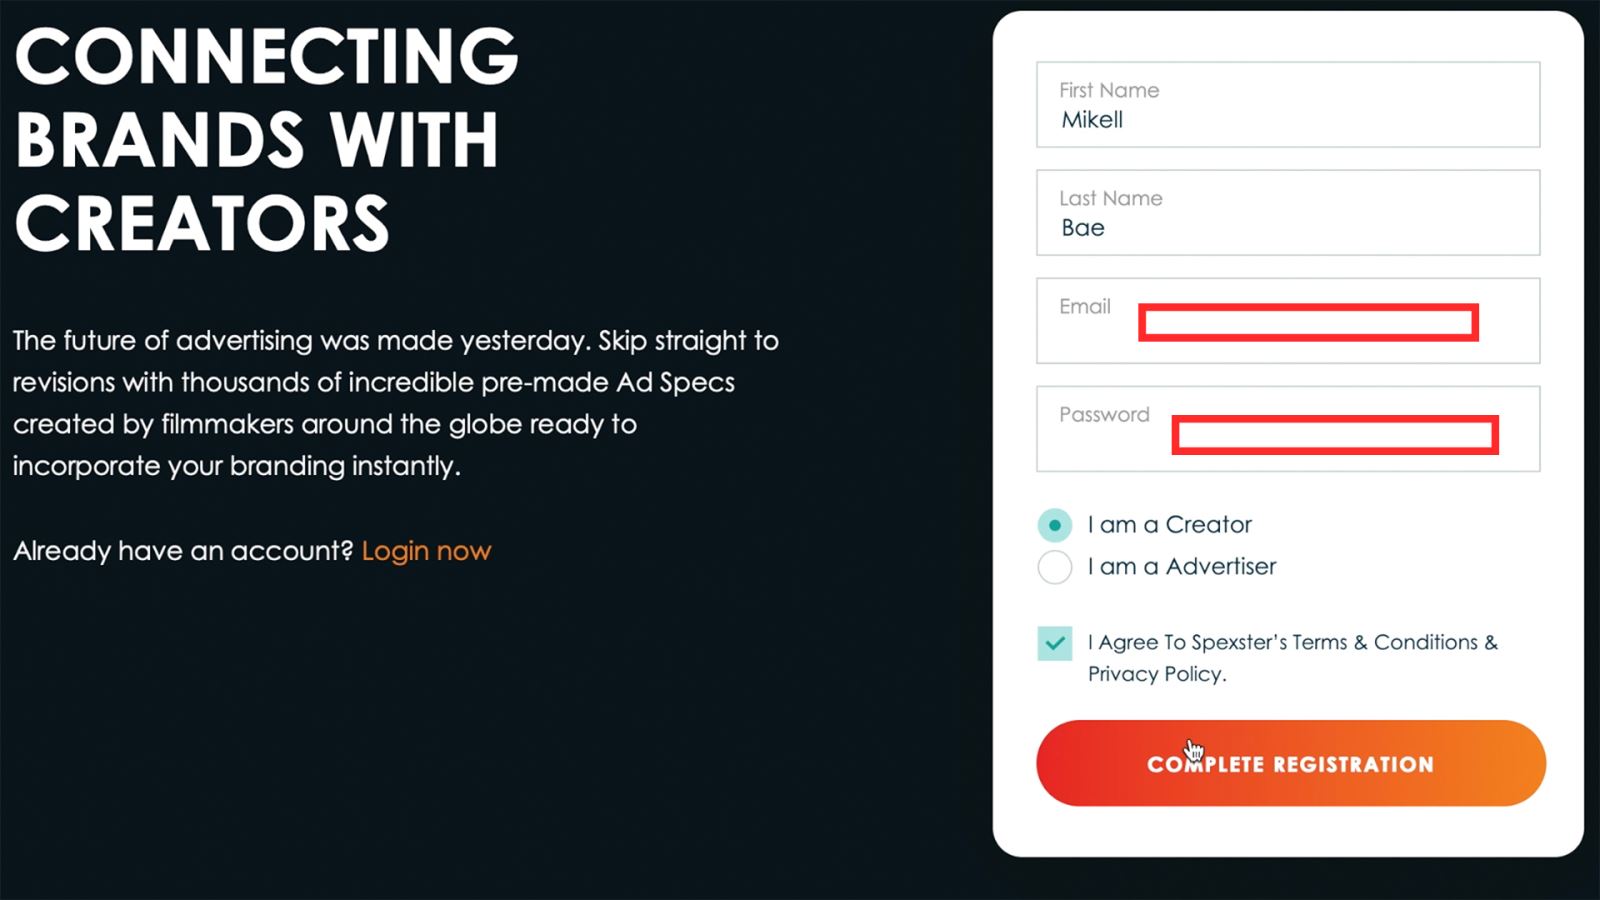Click the "I am a Creator" label text
1600x900 pixels.
click(1169, 525)
